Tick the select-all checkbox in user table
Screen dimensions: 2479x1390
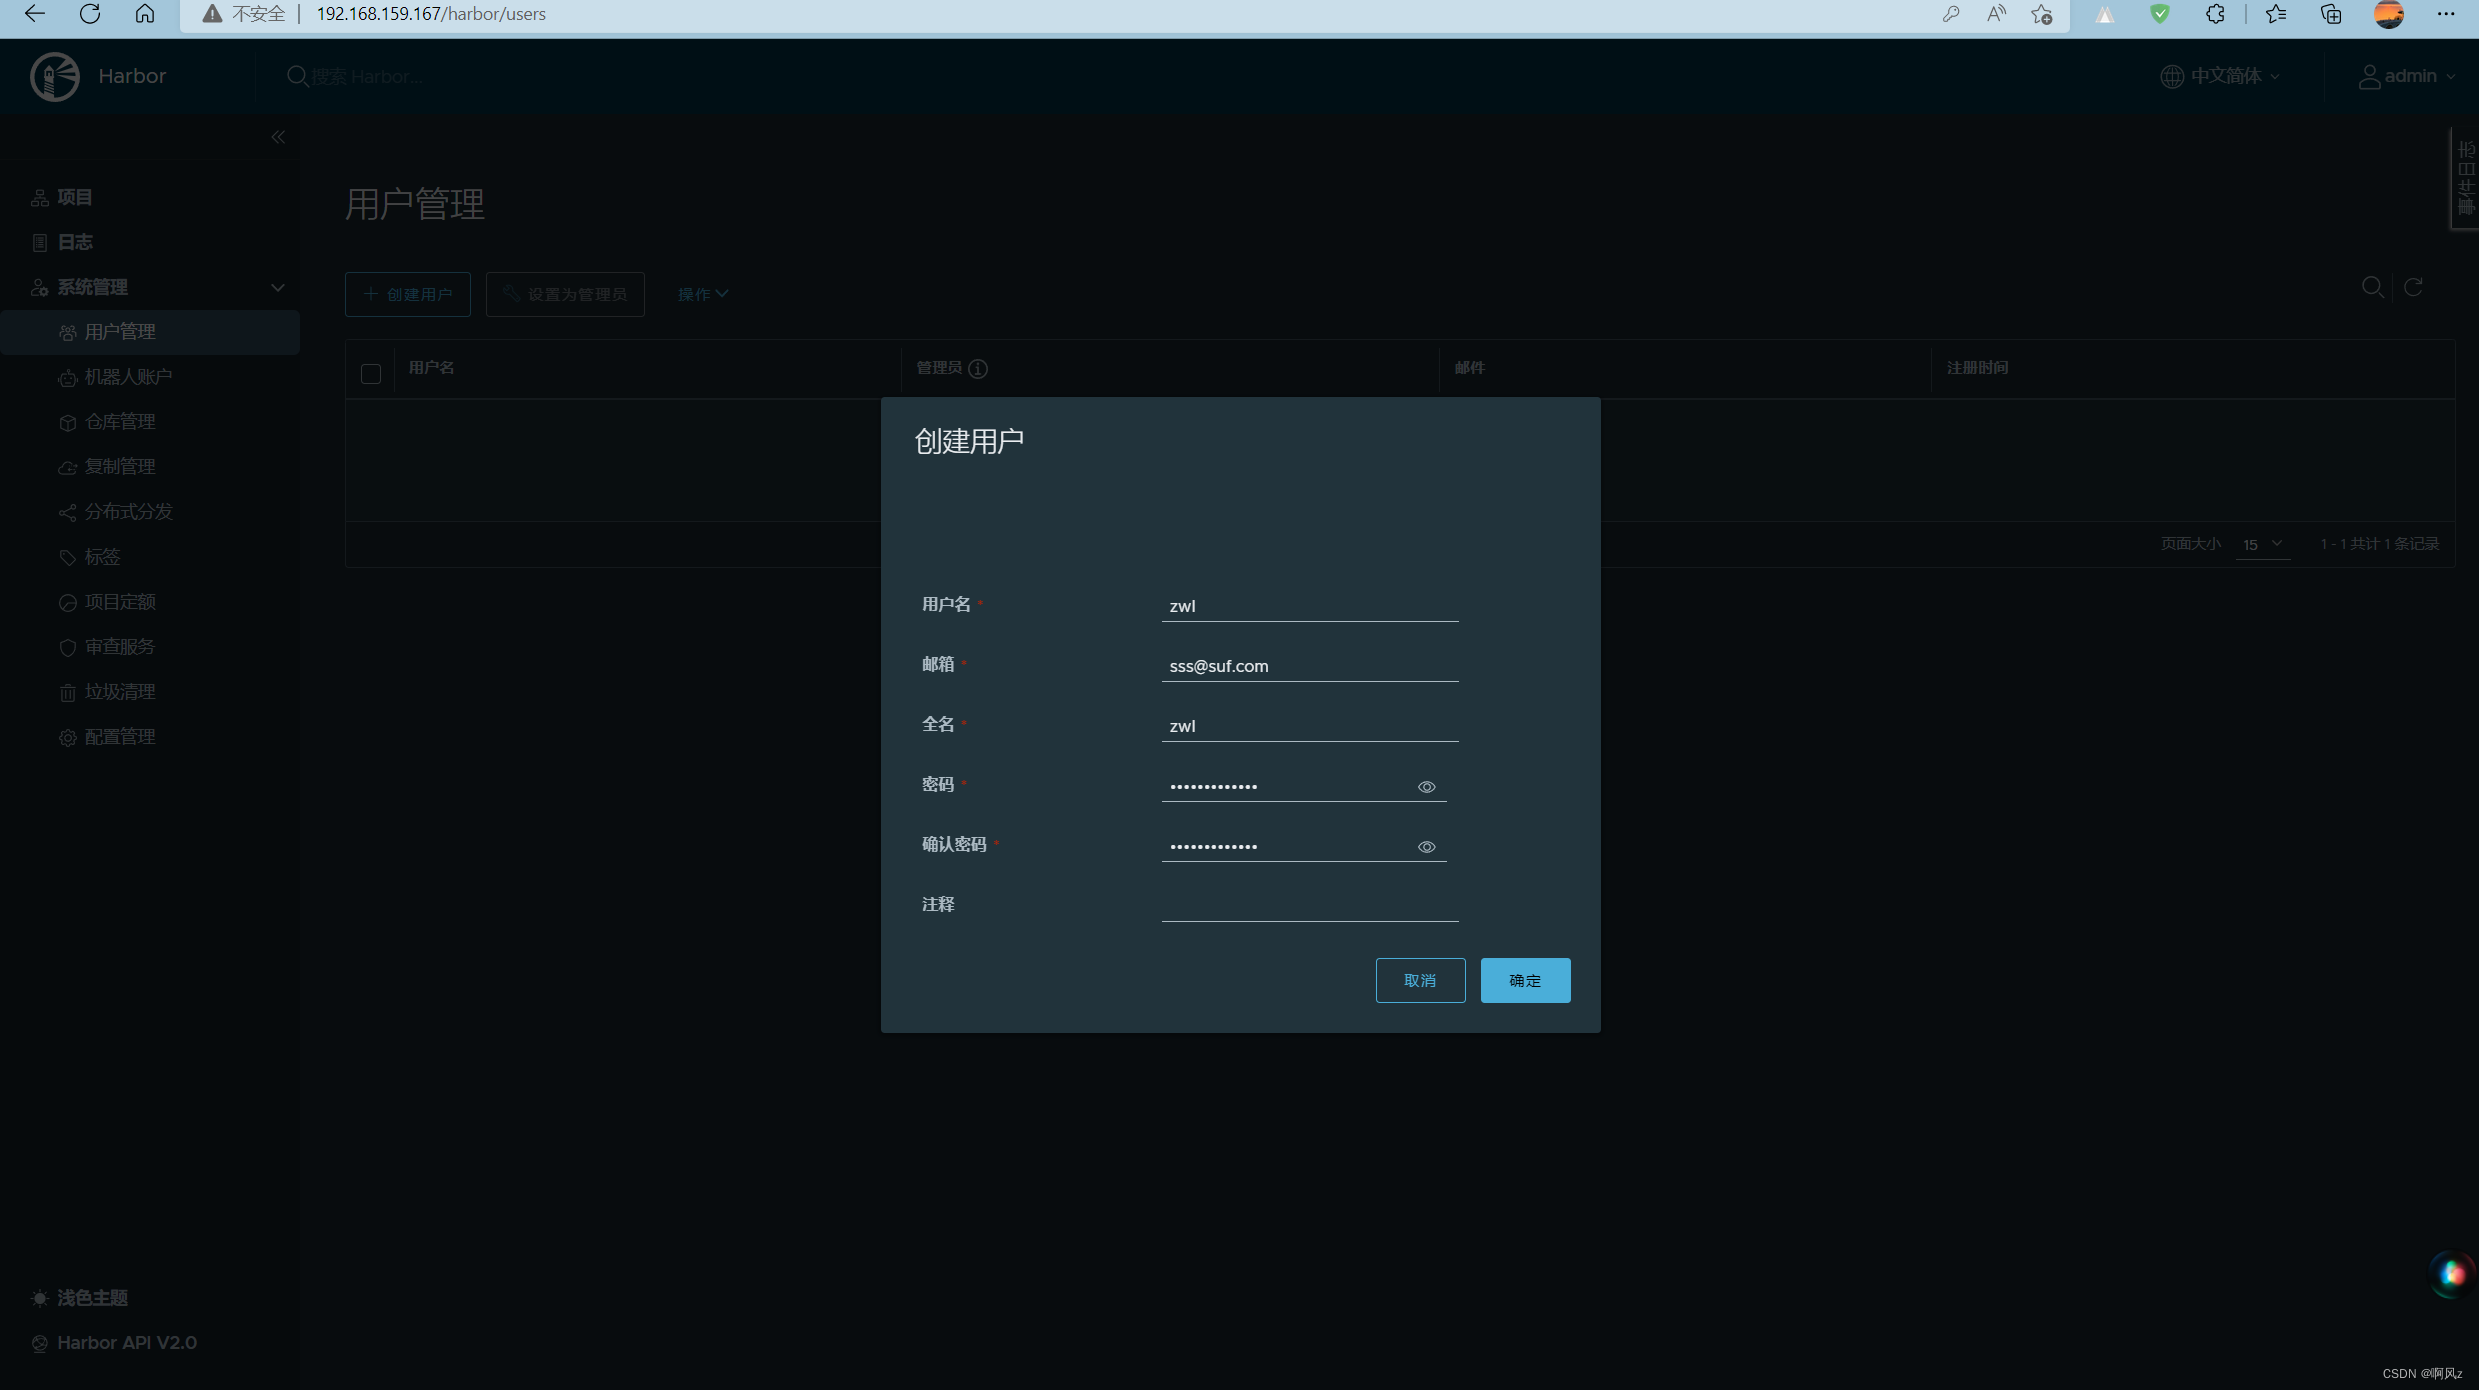(x=371, y=373)
